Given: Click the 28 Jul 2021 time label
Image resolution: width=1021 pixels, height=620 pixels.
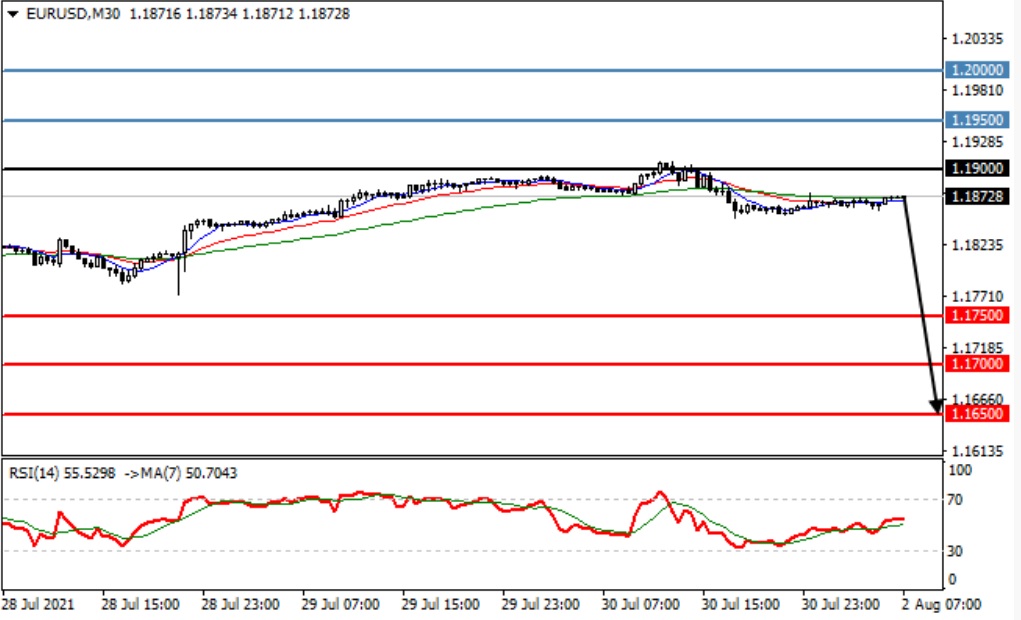Looking at the screenshot, I should [38, 604].
